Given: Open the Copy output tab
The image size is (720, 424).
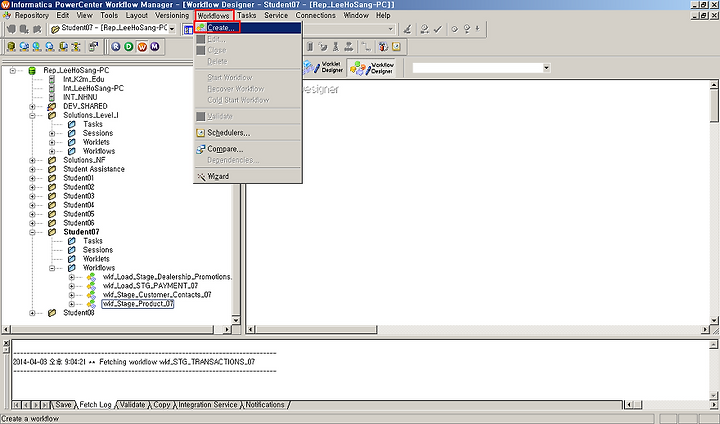Looking at the screenshot, I should coord(161,405).
